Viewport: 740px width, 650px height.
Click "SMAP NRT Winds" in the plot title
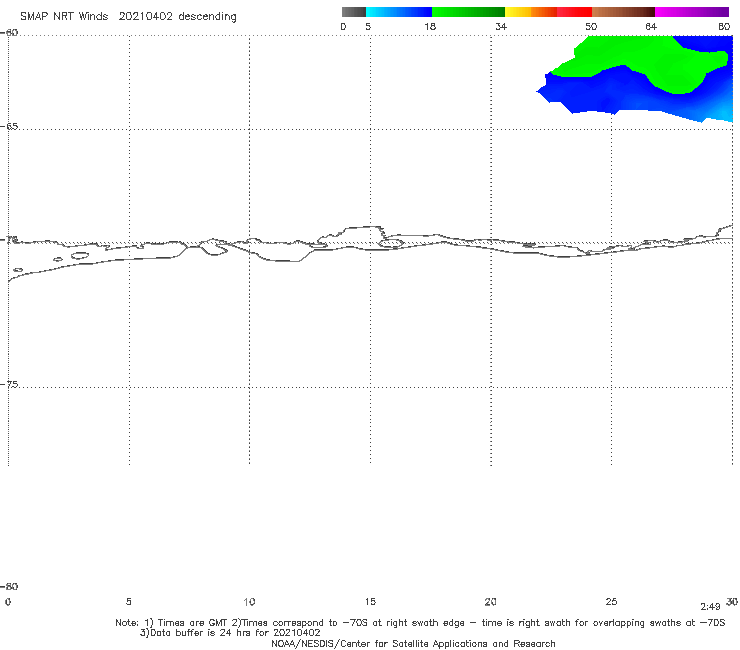point(64,16)
